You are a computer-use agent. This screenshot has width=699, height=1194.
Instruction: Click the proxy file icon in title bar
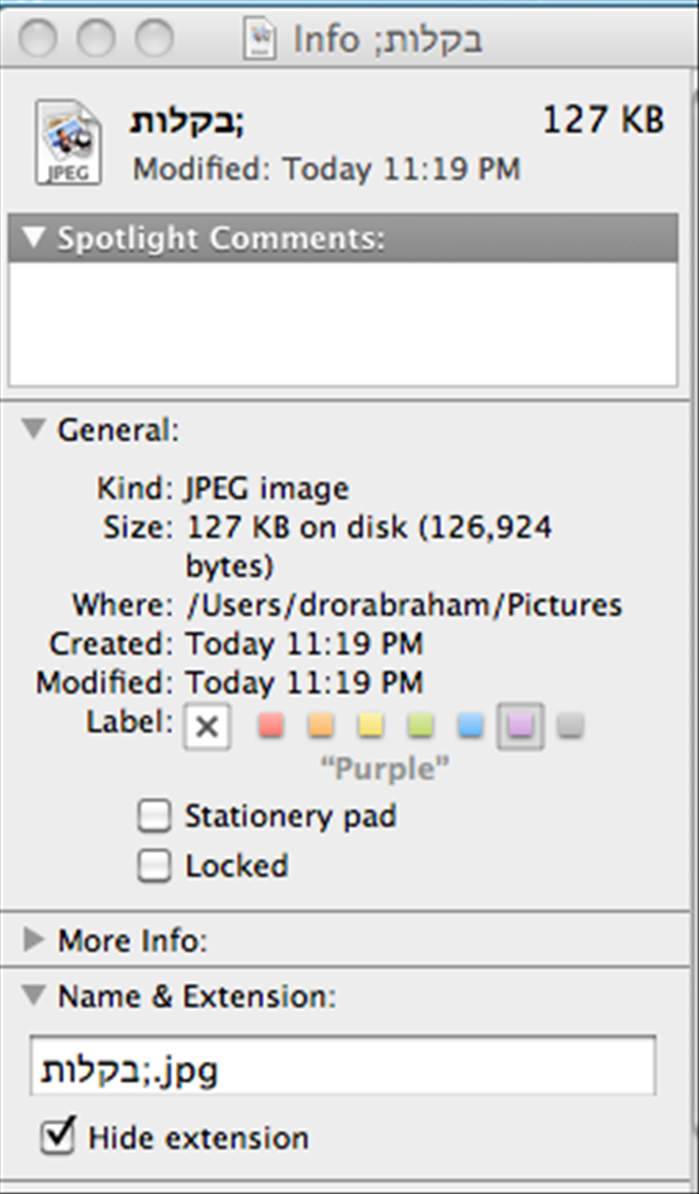click(260, 38)
